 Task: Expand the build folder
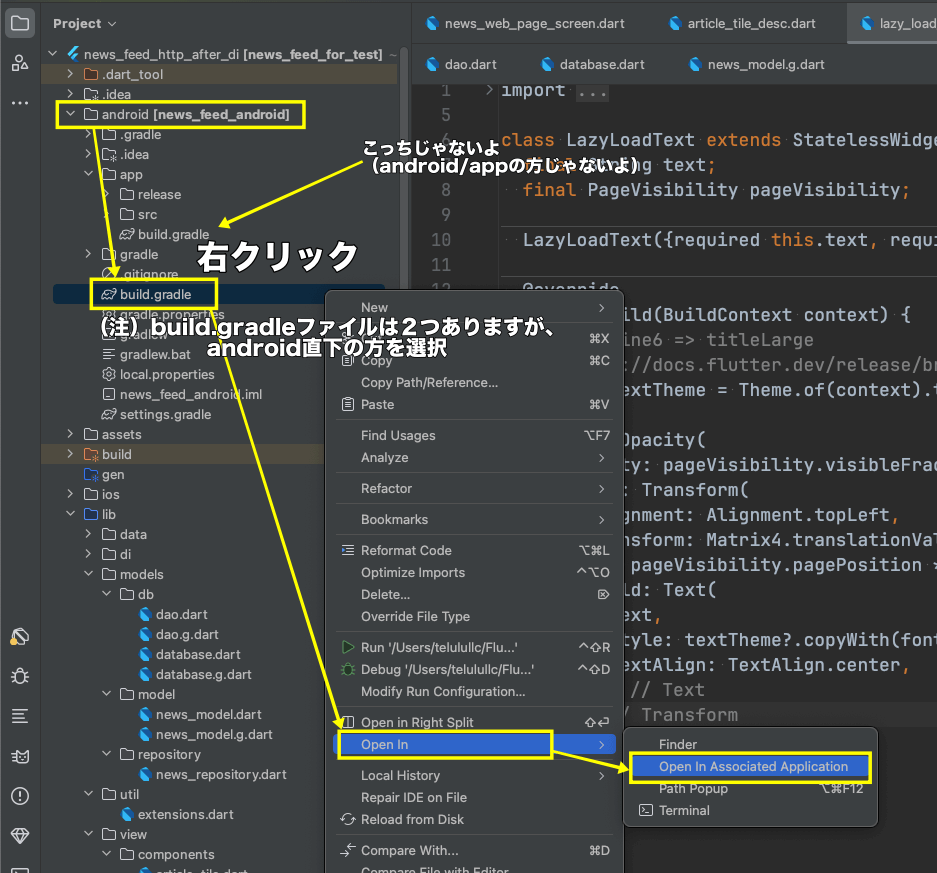pyautogui.click(x=71, y=454)
